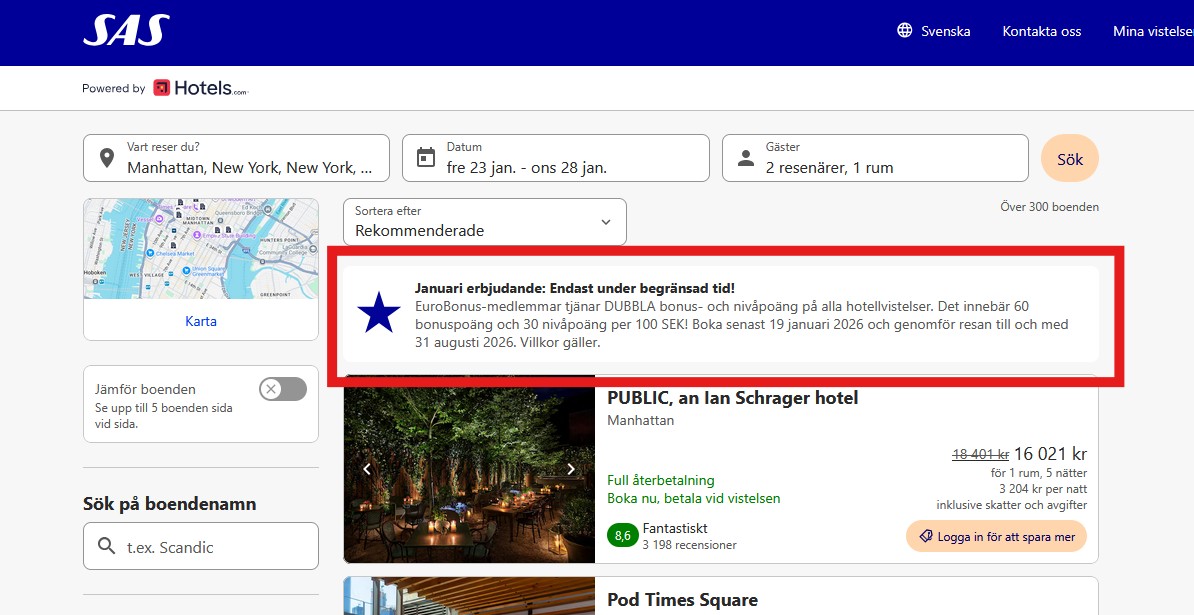Click the magnifier icon in boendenamn search

click(x=105, y=545)
